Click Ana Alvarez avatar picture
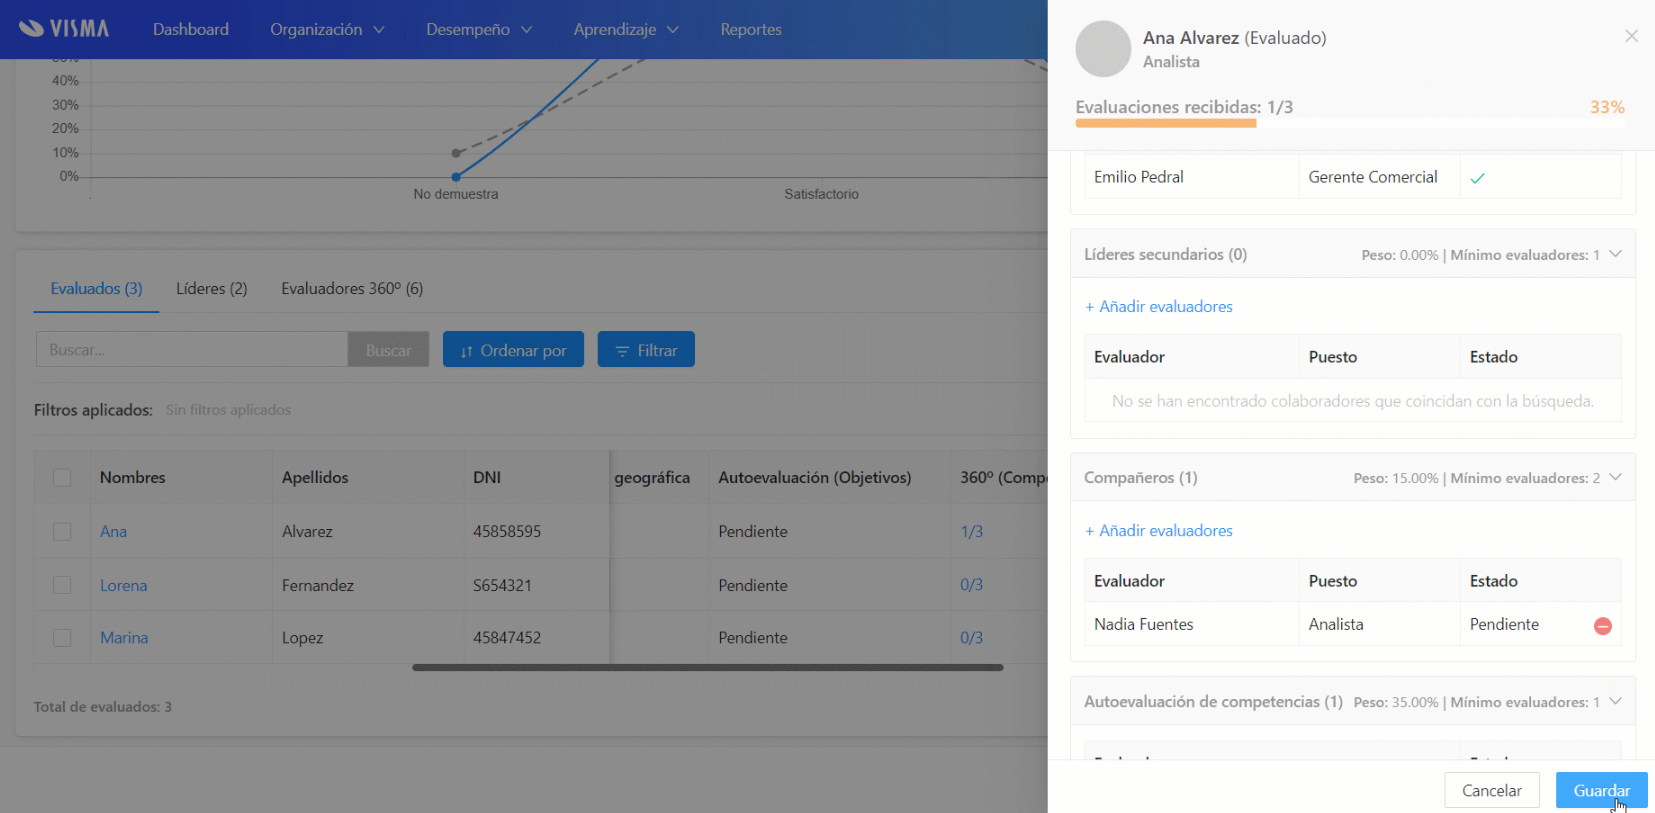The height and width of the screenshot is (813, 1655). click(x=1103, y=49)
